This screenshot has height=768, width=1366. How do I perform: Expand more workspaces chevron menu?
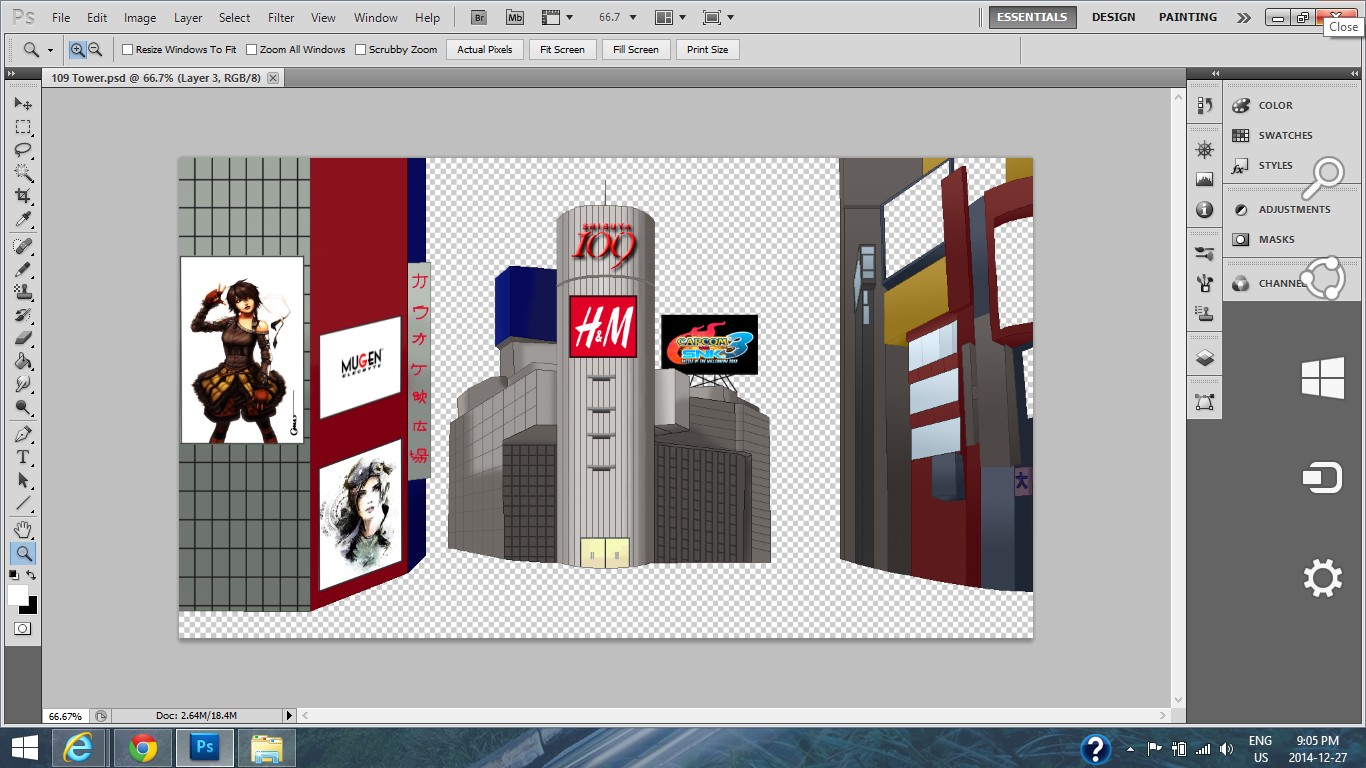coord(1243,17)
